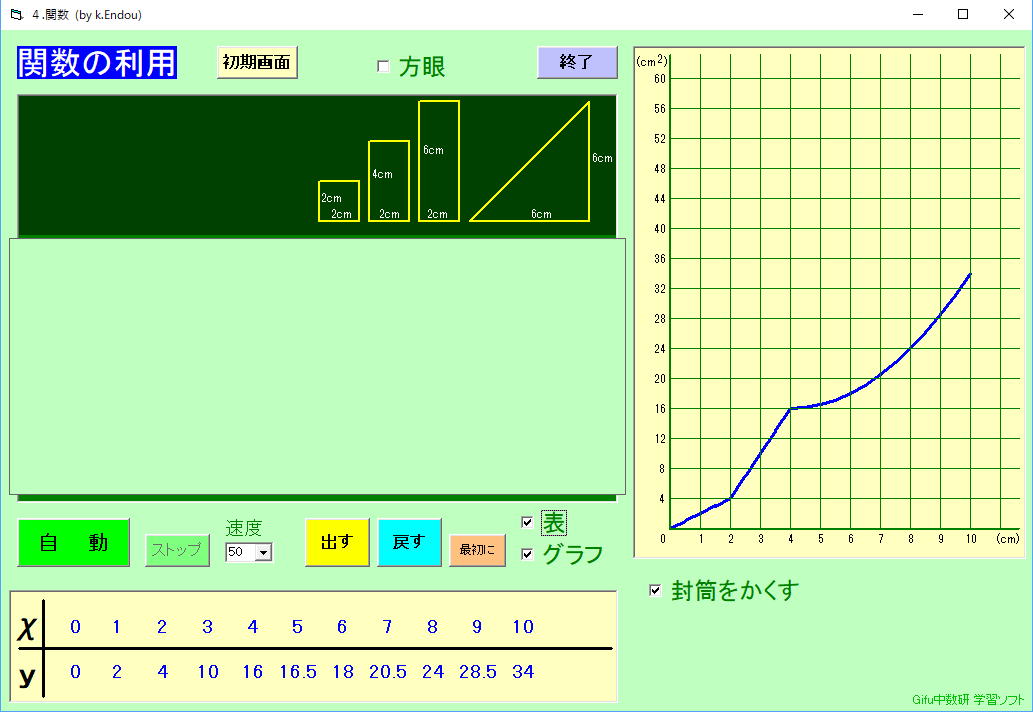This screenshot has height=712, width=1033.
Task: Click the グラフ label text
Action: tap(572, 554)
